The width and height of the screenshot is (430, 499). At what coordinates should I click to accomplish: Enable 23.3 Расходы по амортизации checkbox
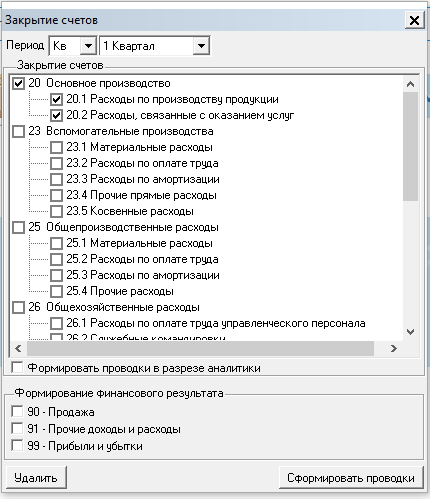point(56,179)
